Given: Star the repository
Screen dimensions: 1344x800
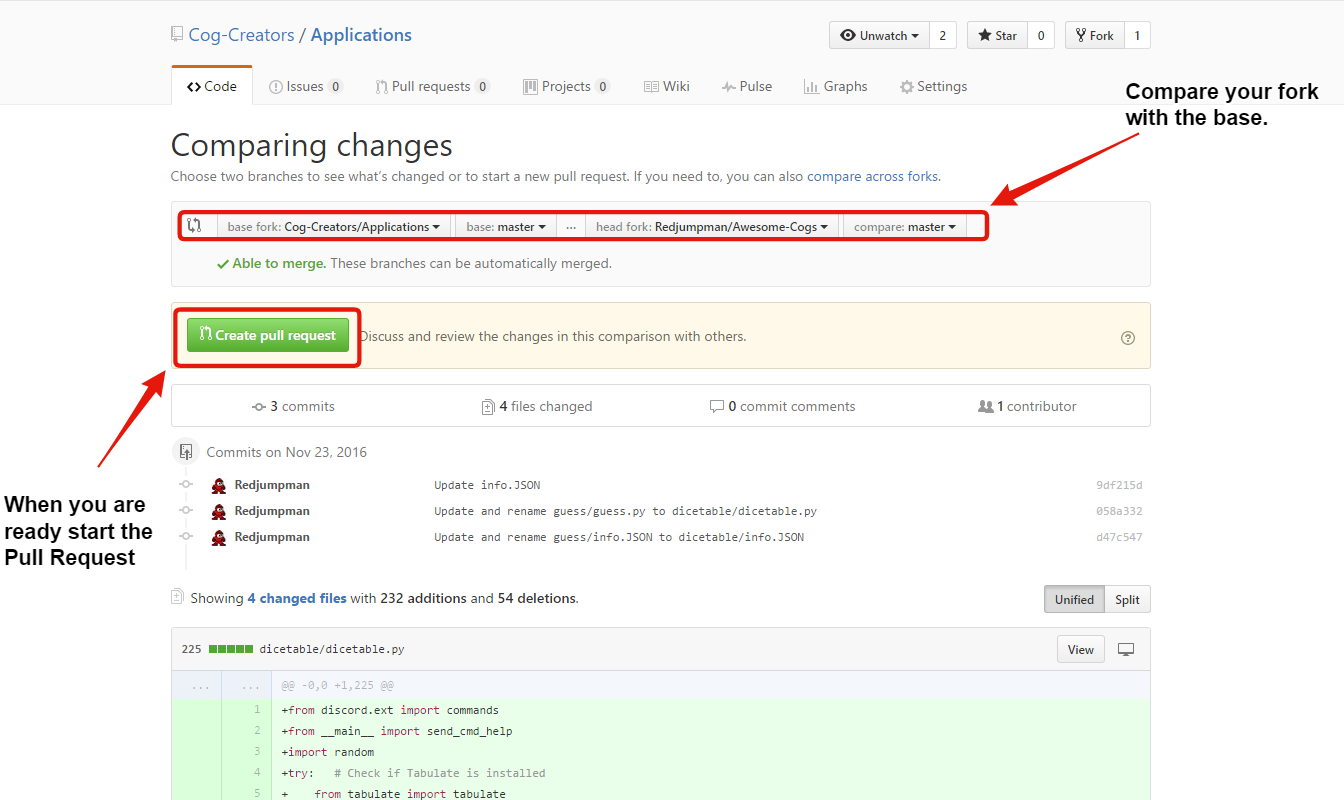Looking at the screenshot, I should pos(998,35).
